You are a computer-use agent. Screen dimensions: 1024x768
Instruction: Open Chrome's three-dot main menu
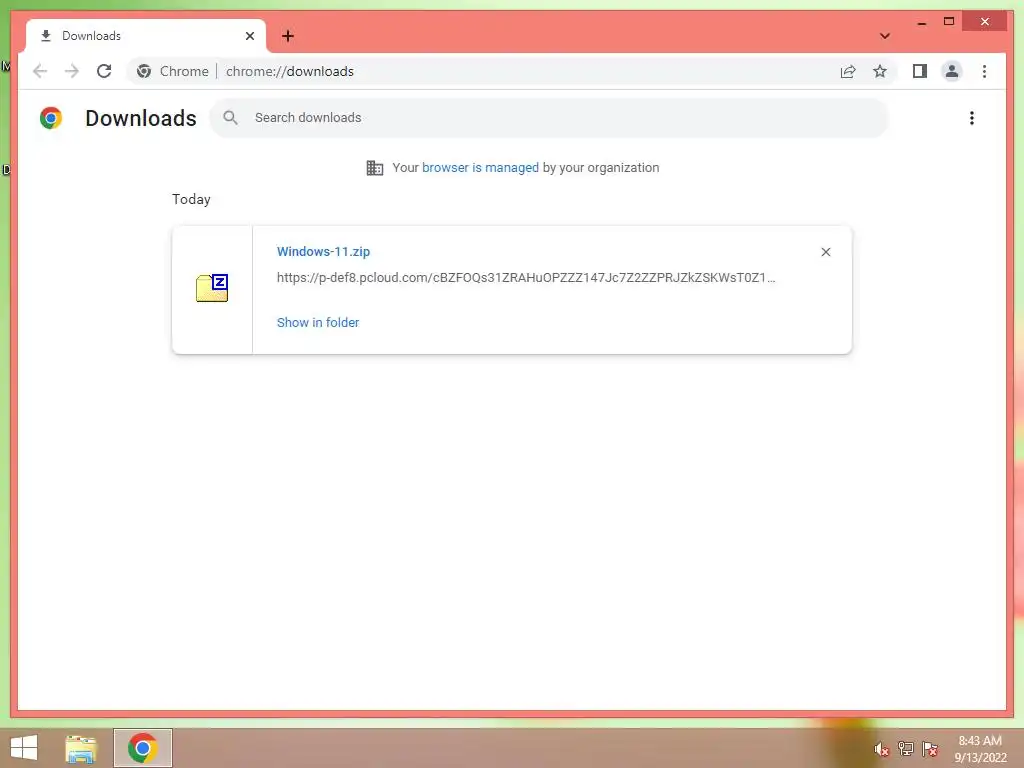(984, 71)
